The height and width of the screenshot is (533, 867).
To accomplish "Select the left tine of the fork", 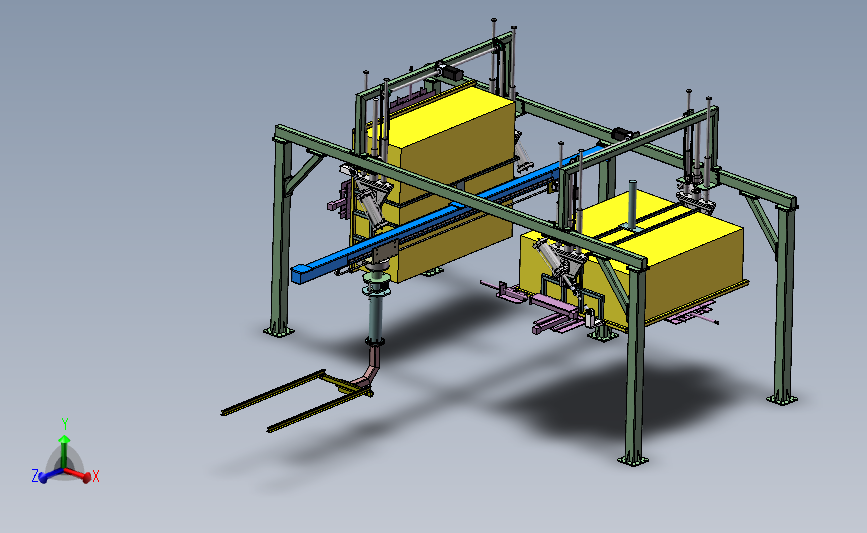I will click(x=273, y=393).
